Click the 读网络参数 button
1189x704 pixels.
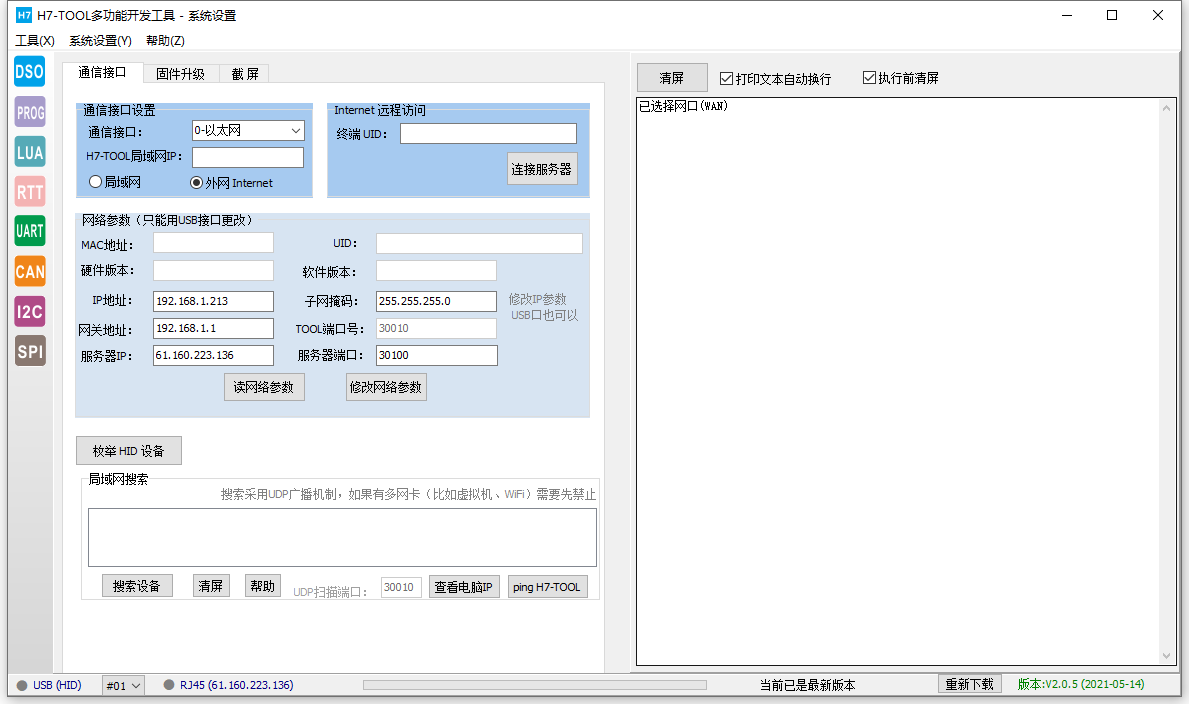[264, 387]
